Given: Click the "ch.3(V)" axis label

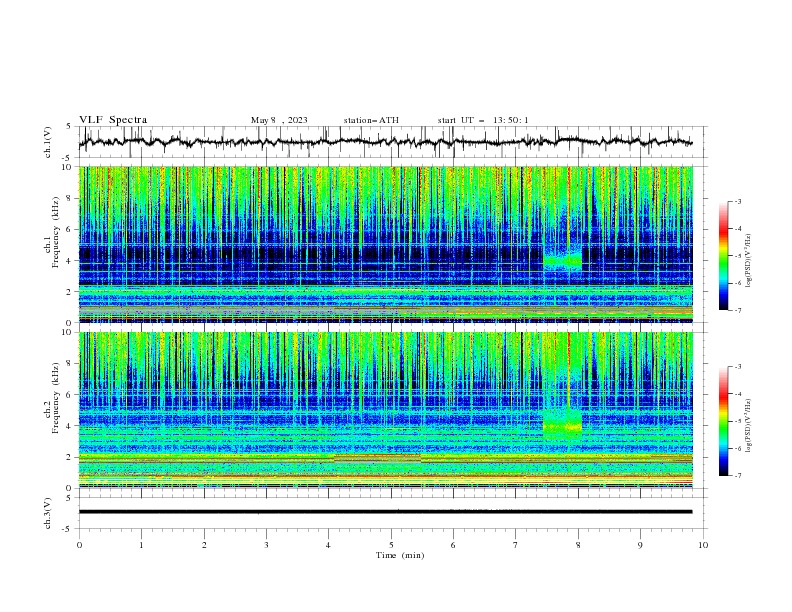Looking at the screenshot, I should pos(48,513).
